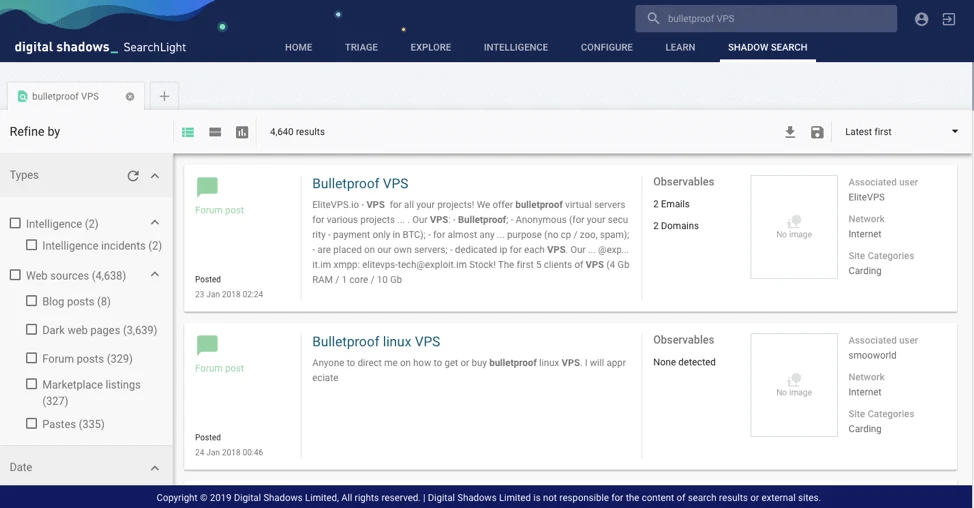The height and width of the screenshot is (508, 974).
Task: Collapse the Web sources group
Action: [155, 274]
